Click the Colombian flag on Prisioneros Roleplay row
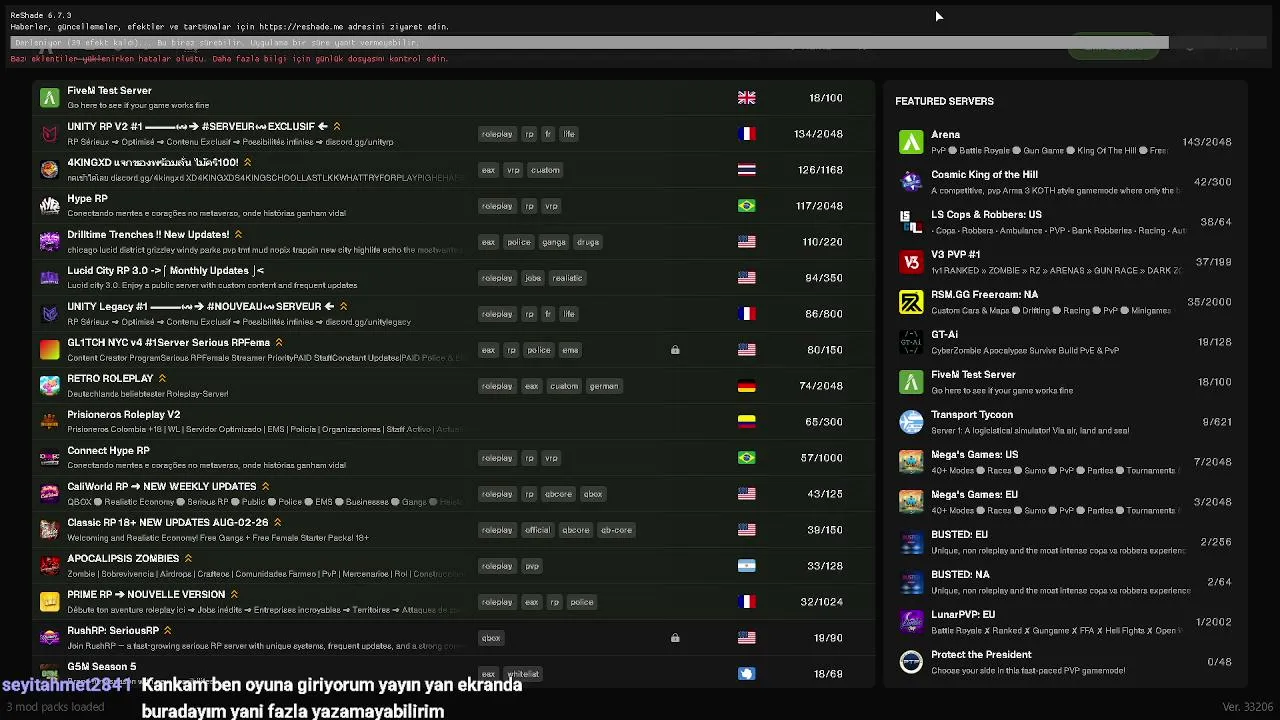The image size is (1280, 720). [747, 422]
